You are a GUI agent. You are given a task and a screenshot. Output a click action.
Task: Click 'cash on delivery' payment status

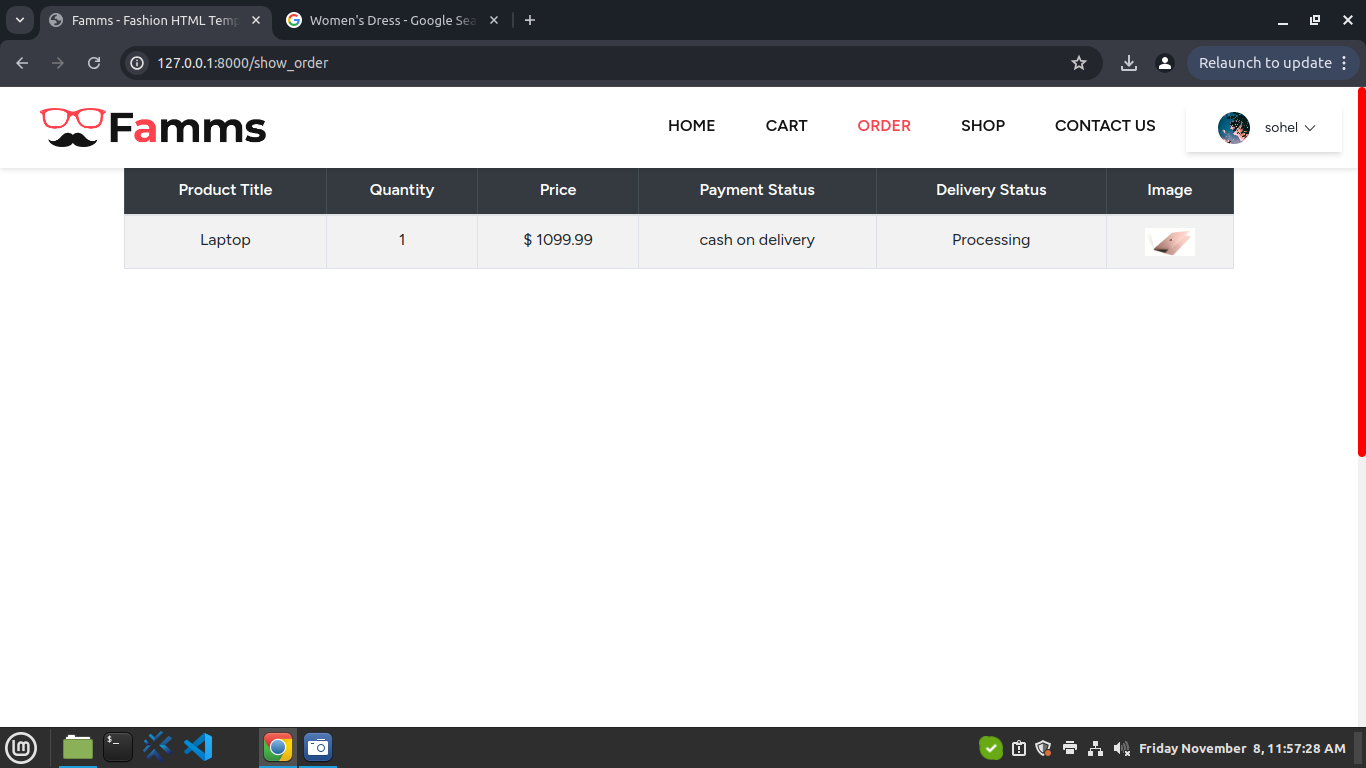pyautogui.click(x=757, y=240)
